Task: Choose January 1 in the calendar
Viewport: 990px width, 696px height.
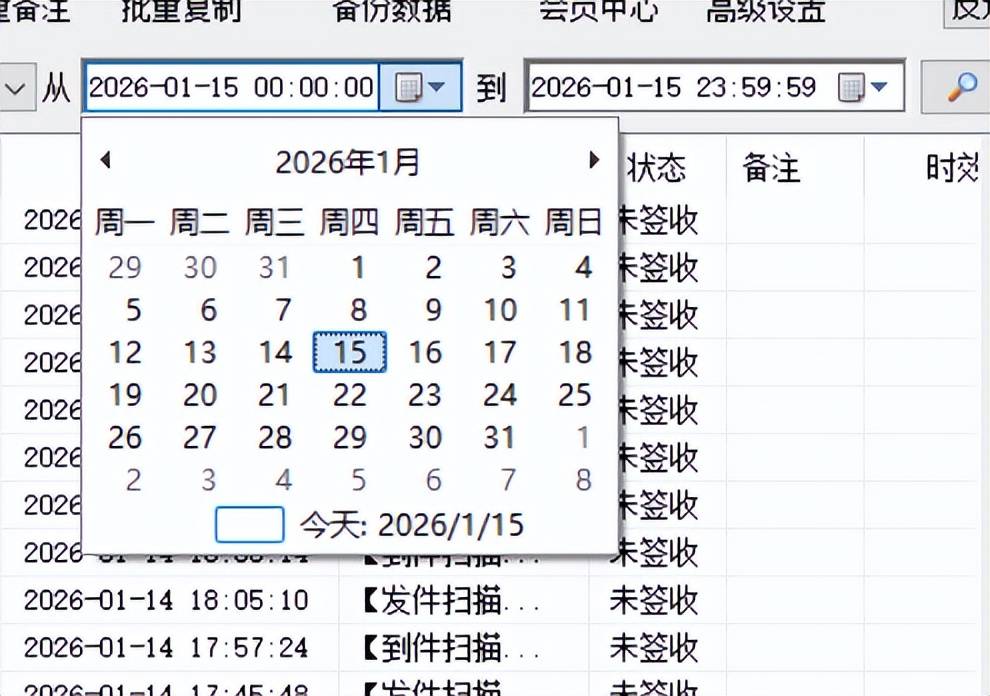Action: coord(357,268)
